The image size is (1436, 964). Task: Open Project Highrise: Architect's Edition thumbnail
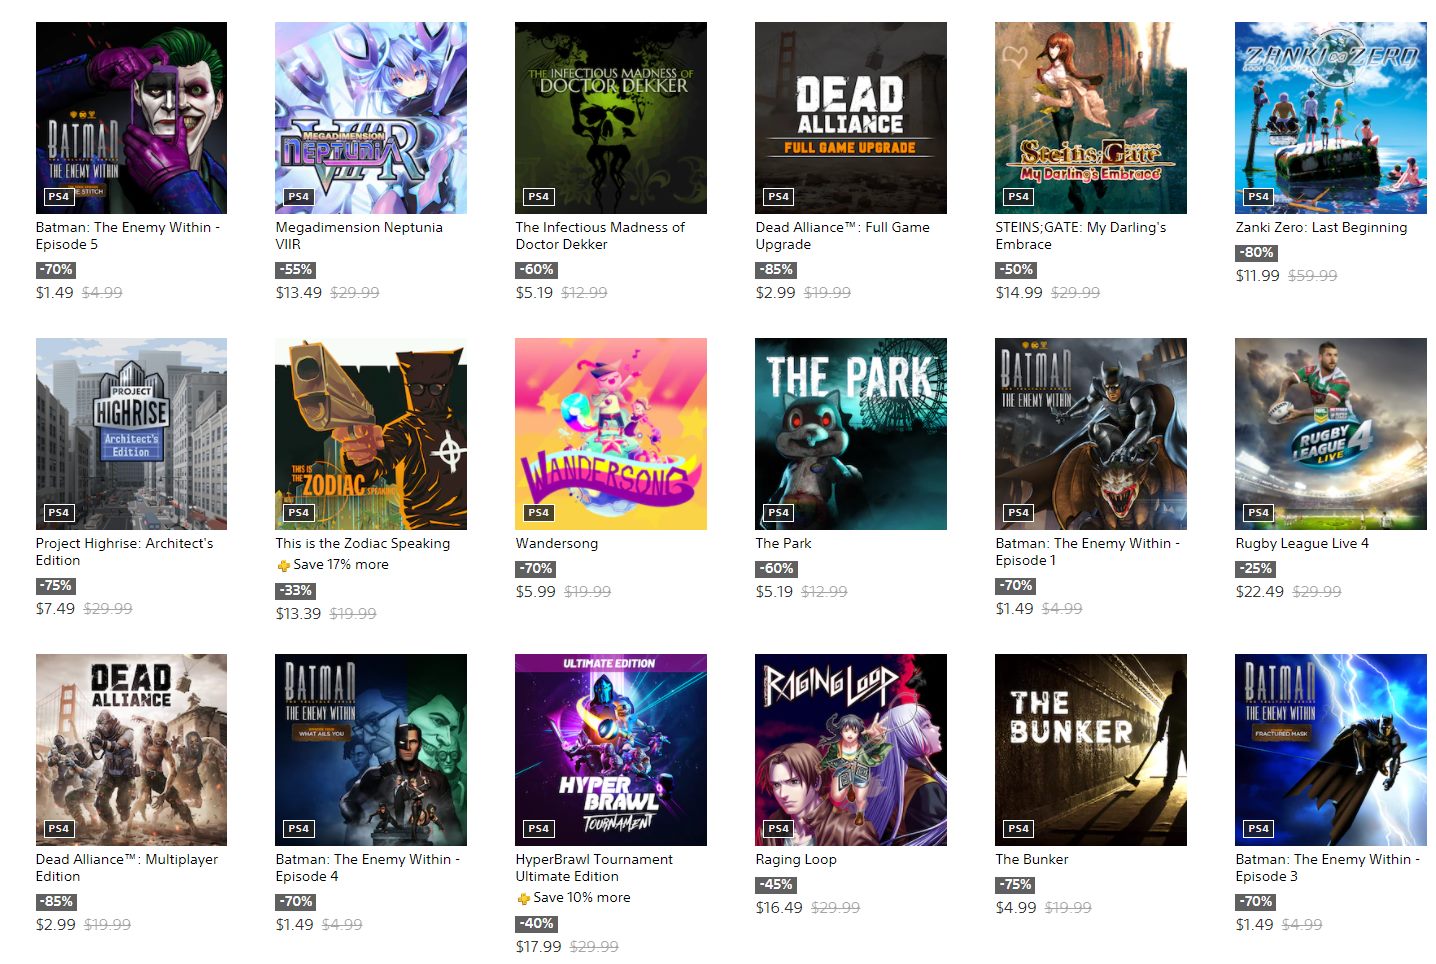click(x=131, y=434)
